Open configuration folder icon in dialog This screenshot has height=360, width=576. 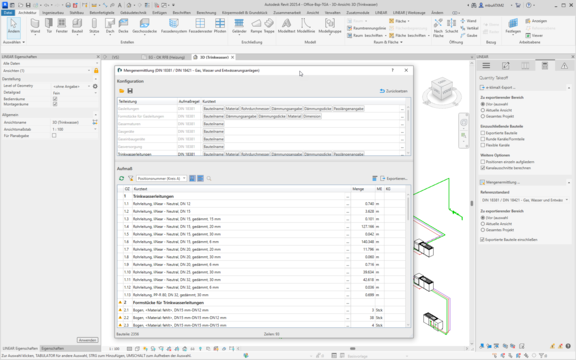point(122,91)
